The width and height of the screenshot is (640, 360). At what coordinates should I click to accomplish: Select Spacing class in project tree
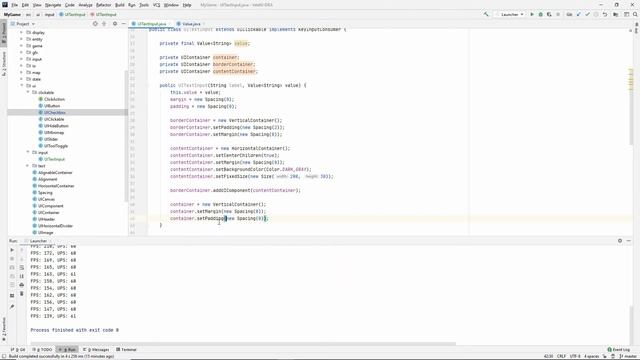pos(45,192)
